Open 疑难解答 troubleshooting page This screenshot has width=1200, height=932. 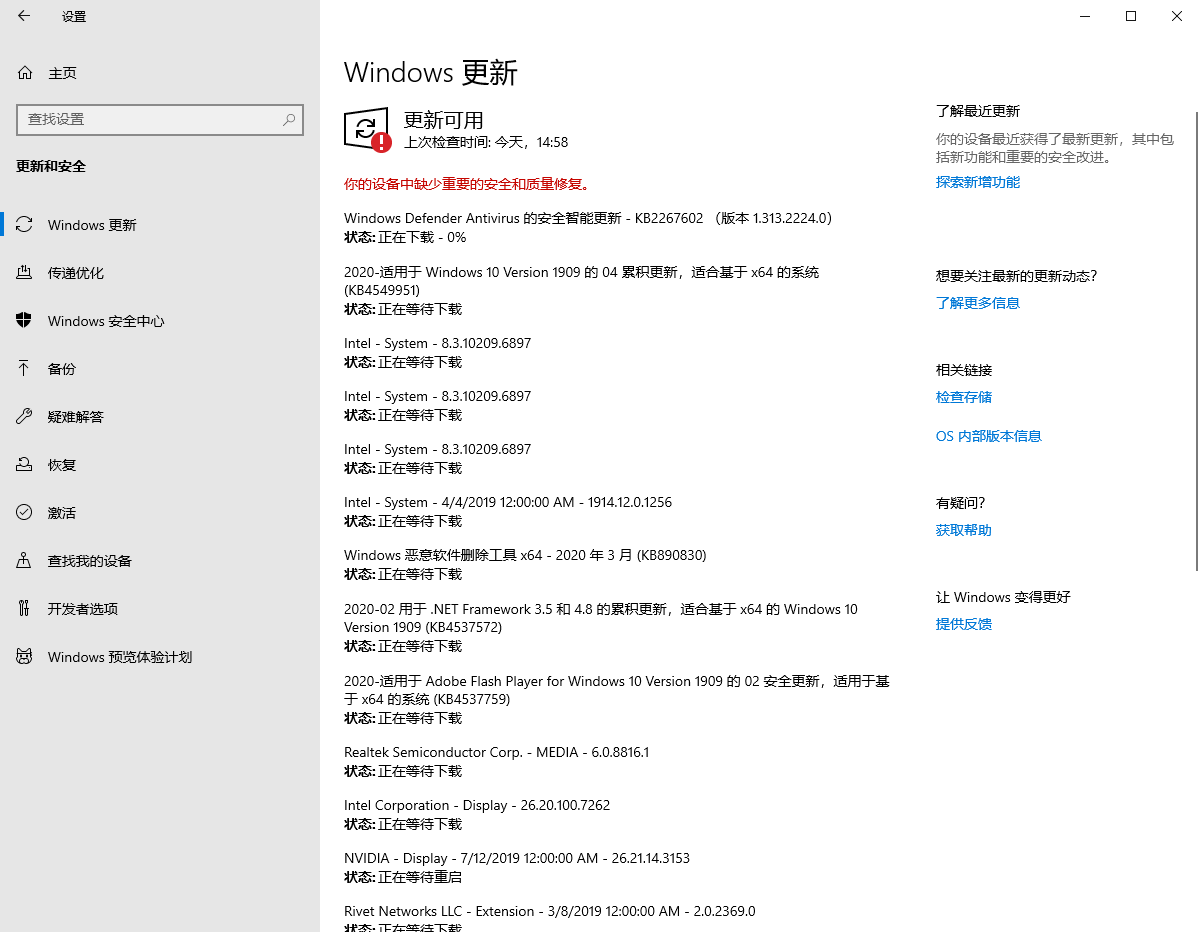click(160, 417)
